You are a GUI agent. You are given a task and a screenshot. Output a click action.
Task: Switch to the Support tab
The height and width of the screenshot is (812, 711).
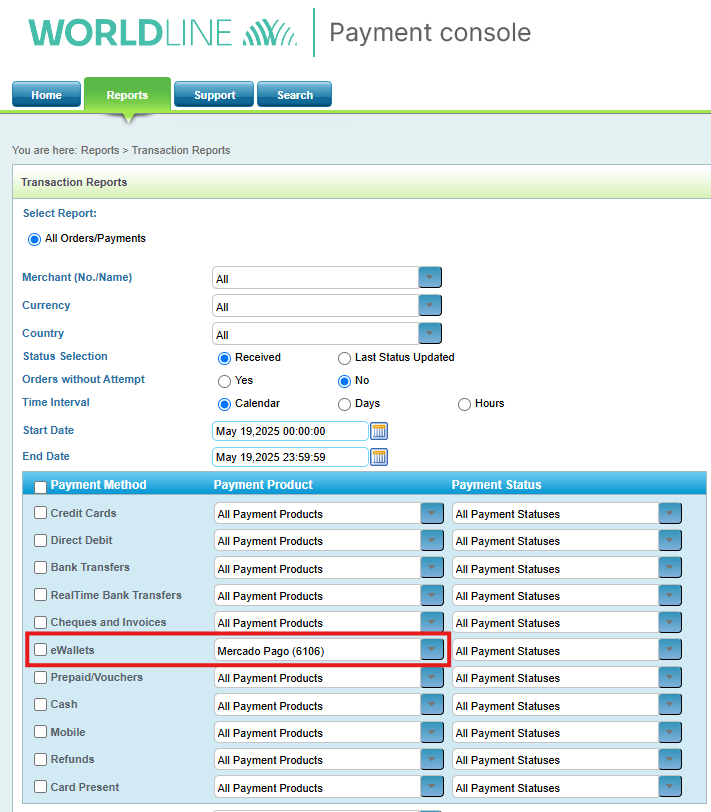click(214, 95)
